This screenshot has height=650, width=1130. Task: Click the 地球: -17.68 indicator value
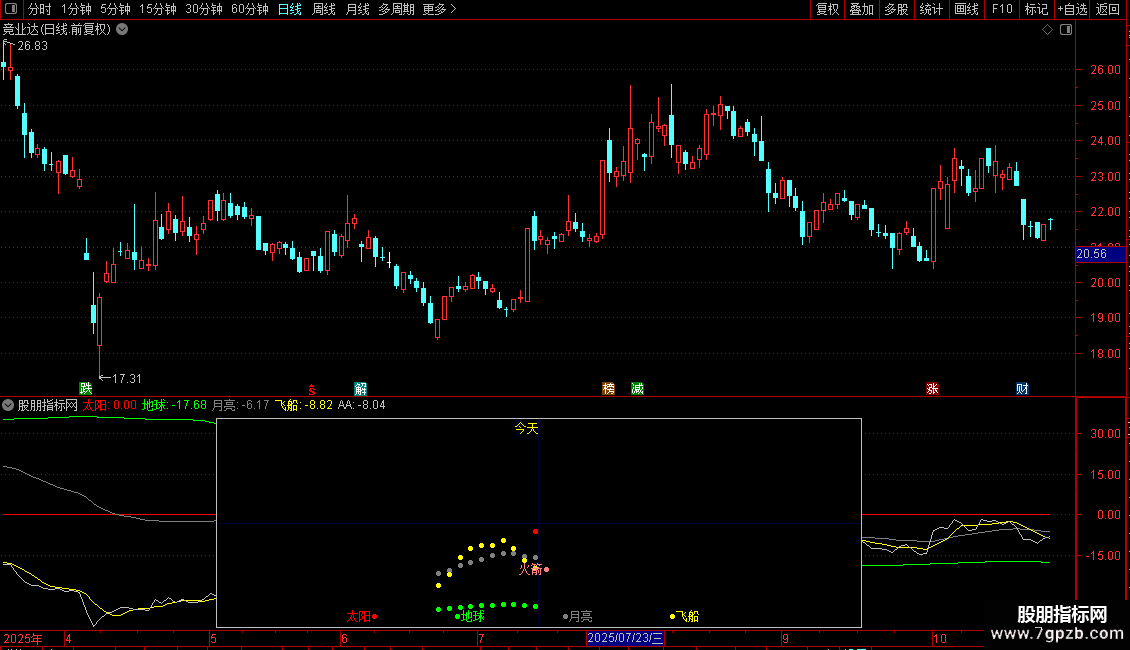click(174, 405)
